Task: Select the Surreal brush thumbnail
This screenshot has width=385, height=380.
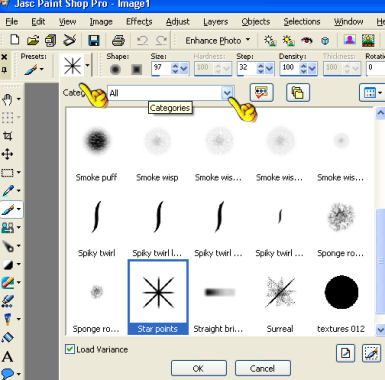Action: tap(280, 292)
